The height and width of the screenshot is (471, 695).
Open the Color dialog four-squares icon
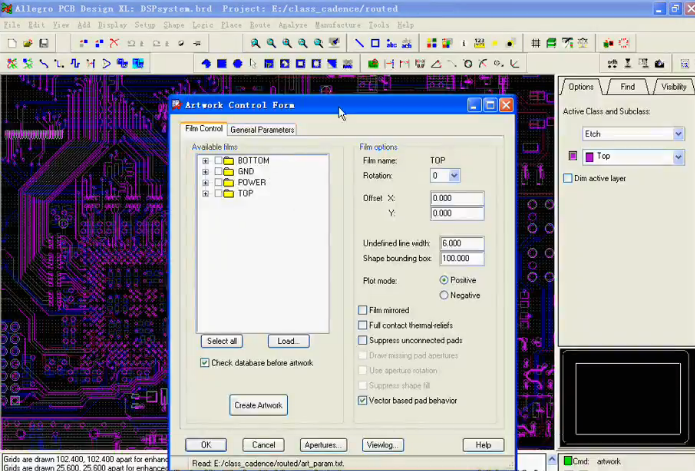(432, 43)
